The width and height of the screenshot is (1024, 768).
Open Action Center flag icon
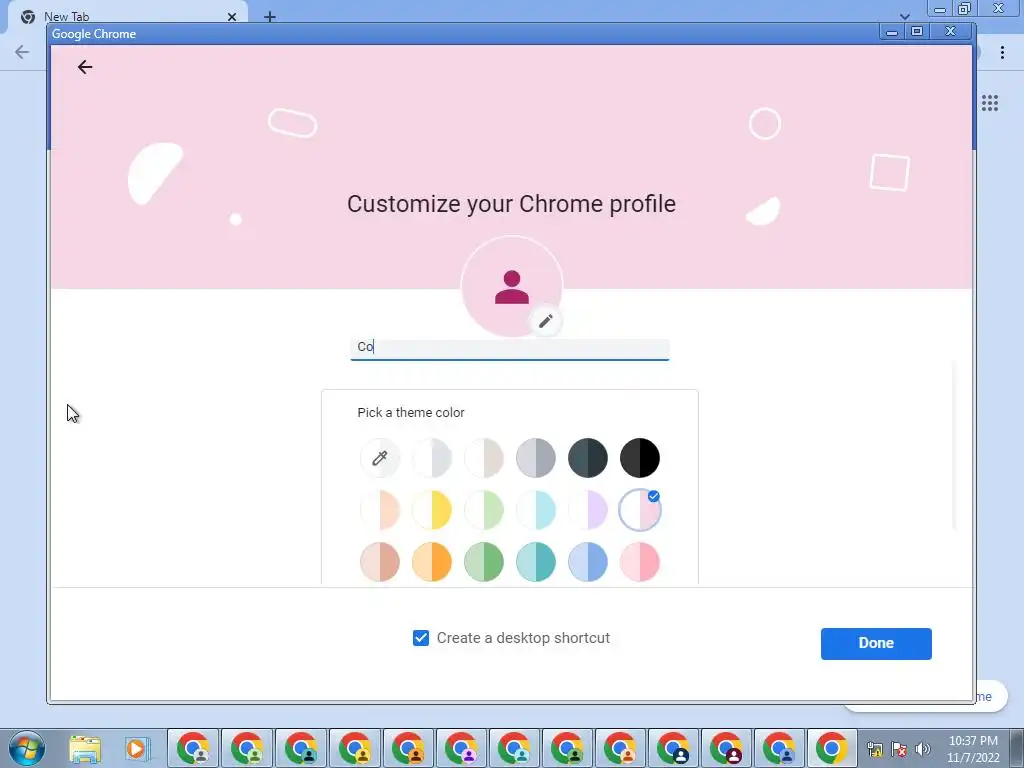point(899,749)
